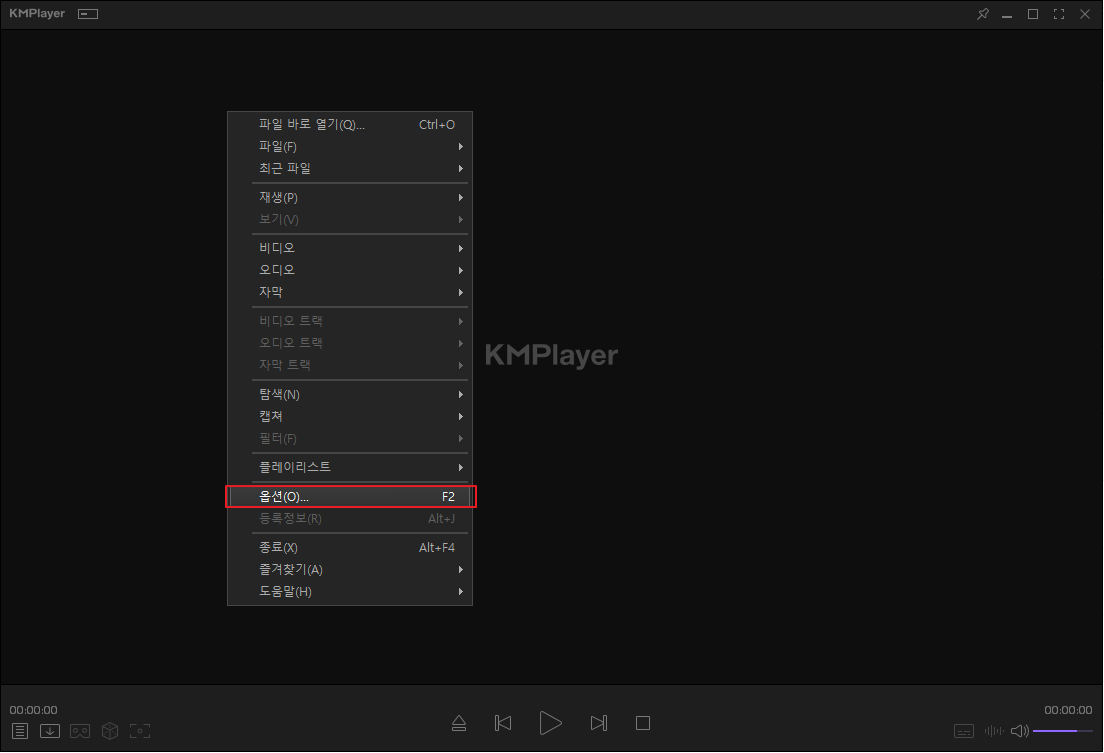Expand the 캡쳐 submenu
Image resolution: width=1104 pixels, height=753 pixels.
click(x=350, y=416)
